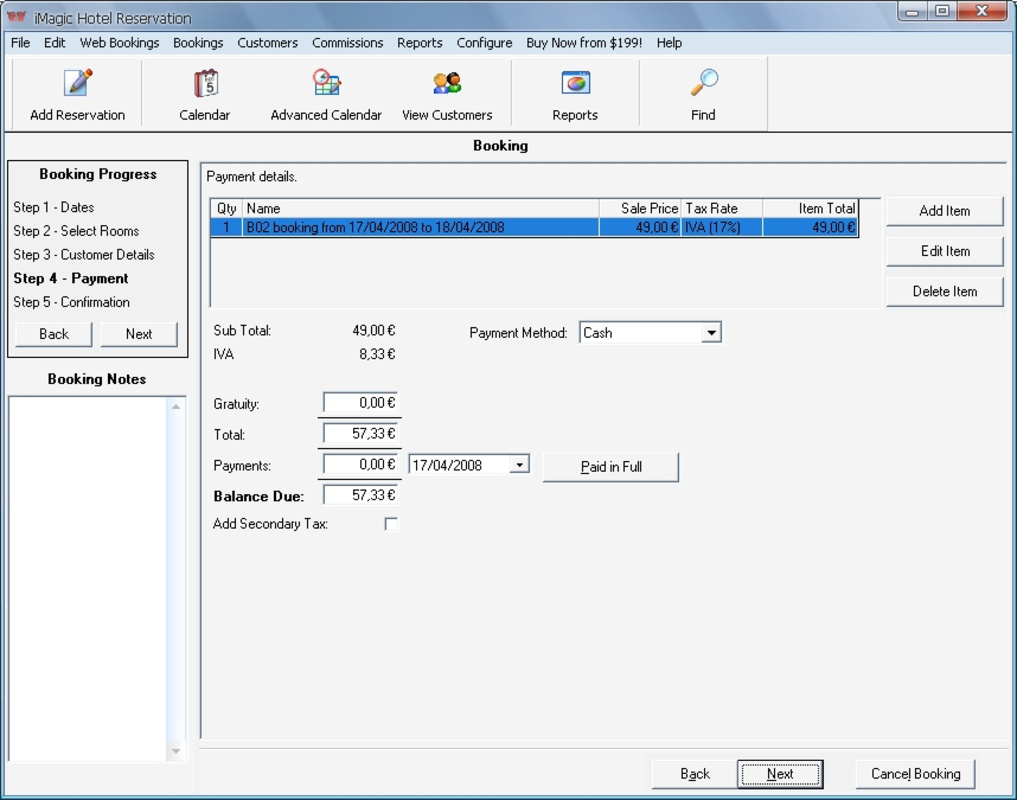Click Back button at bottom of window
The width and height of the screenshot is (1017, 800).
[695, 774]
